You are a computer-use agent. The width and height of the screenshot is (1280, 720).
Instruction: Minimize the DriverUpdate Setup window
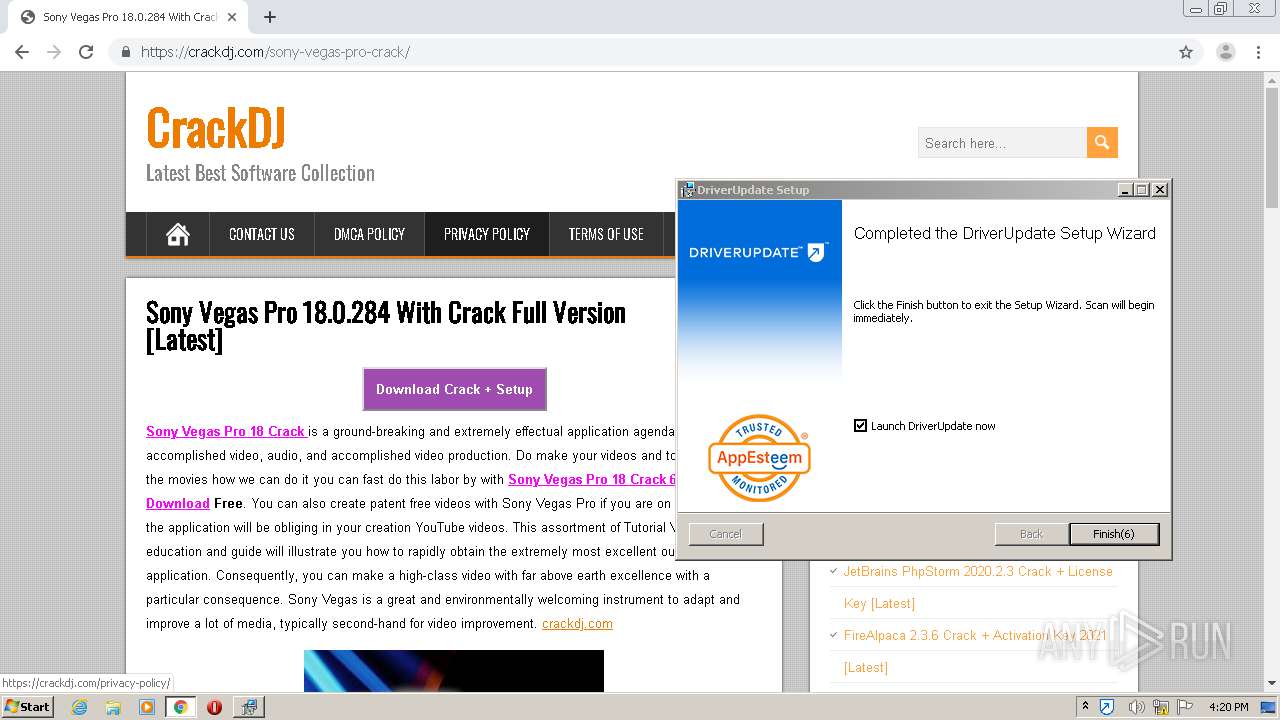tap(1125, 190)
